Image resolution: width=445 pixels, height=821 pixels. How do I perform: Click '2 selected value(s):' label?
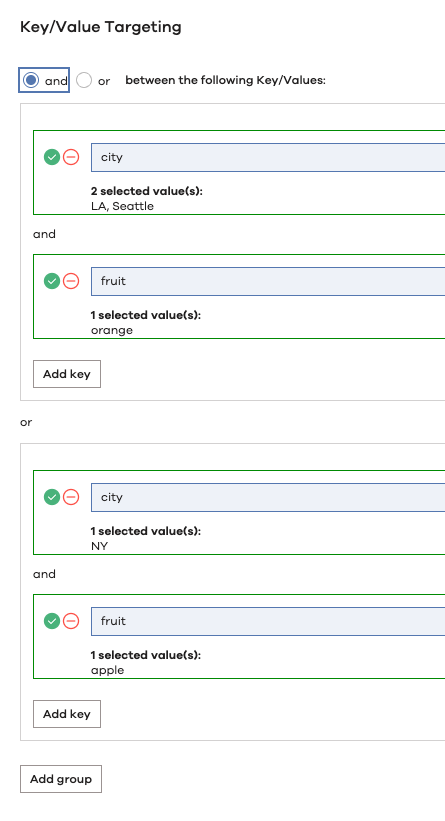click(x=147, y=191)
